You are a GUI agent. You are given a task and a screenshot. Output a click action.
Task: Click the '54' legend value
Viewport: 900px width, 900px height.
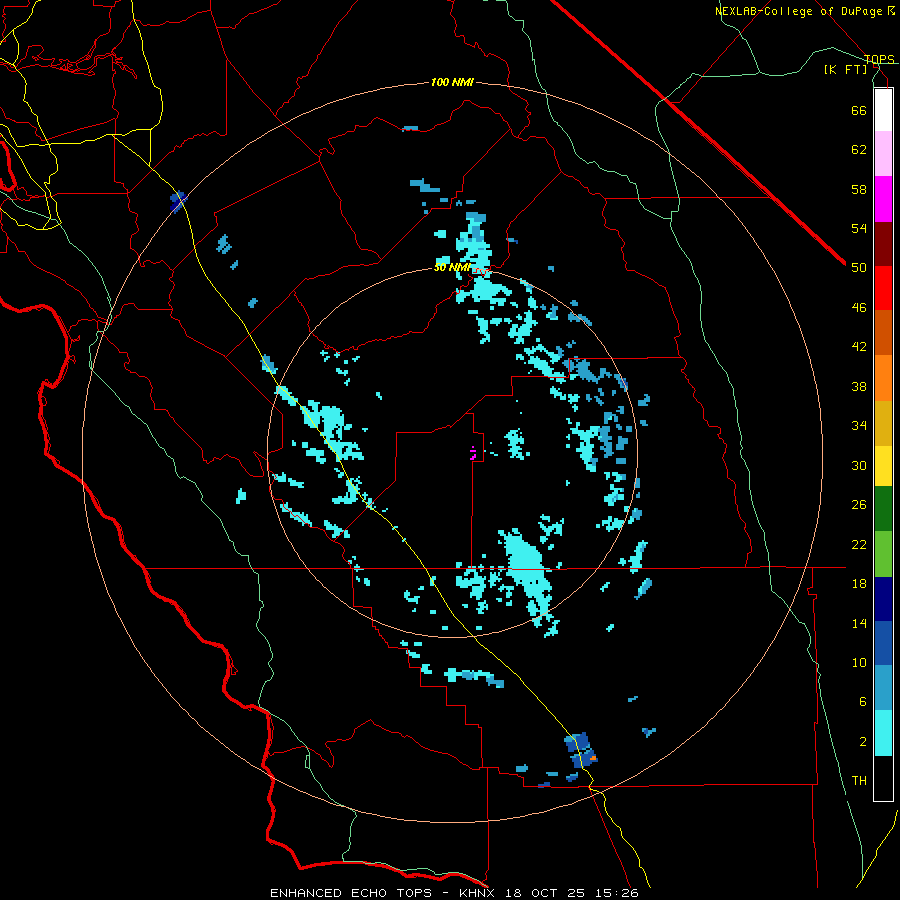pyautogui.click(x=859, y=228)
